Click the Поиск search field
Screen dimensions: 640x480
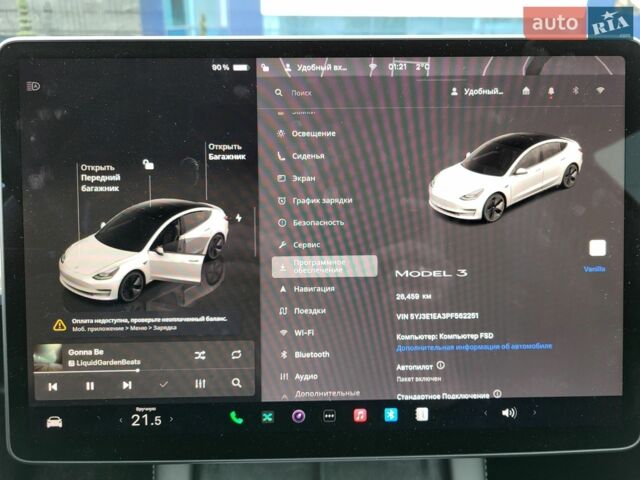(302, 93)
